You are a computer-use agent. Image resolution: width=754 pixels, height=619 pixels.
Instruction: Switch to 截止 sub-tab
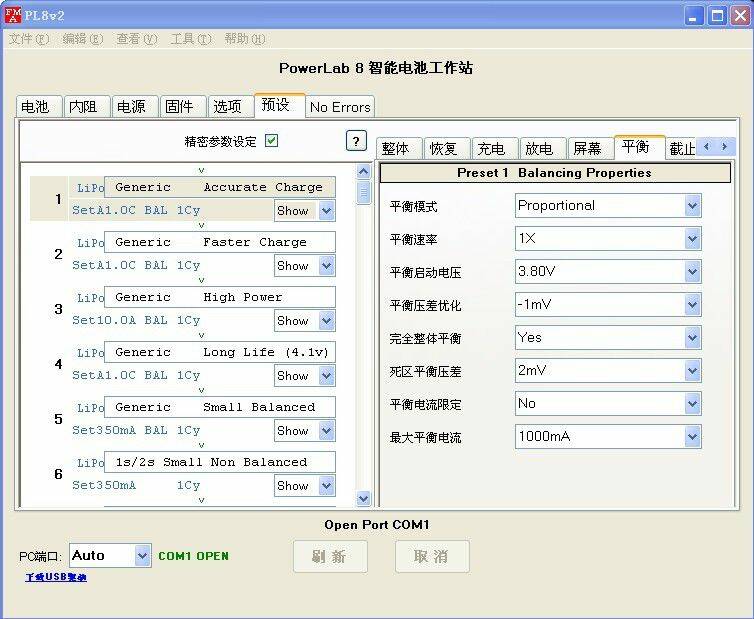pyautogui.click(x=681, y=149)
